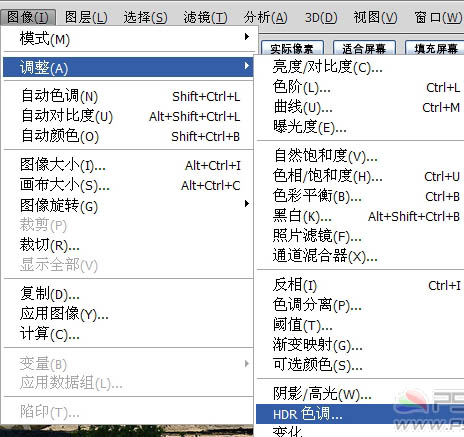464x437 pixels.
Task: Open 图像大小(I)... dialog
Action: pos(128,165)
